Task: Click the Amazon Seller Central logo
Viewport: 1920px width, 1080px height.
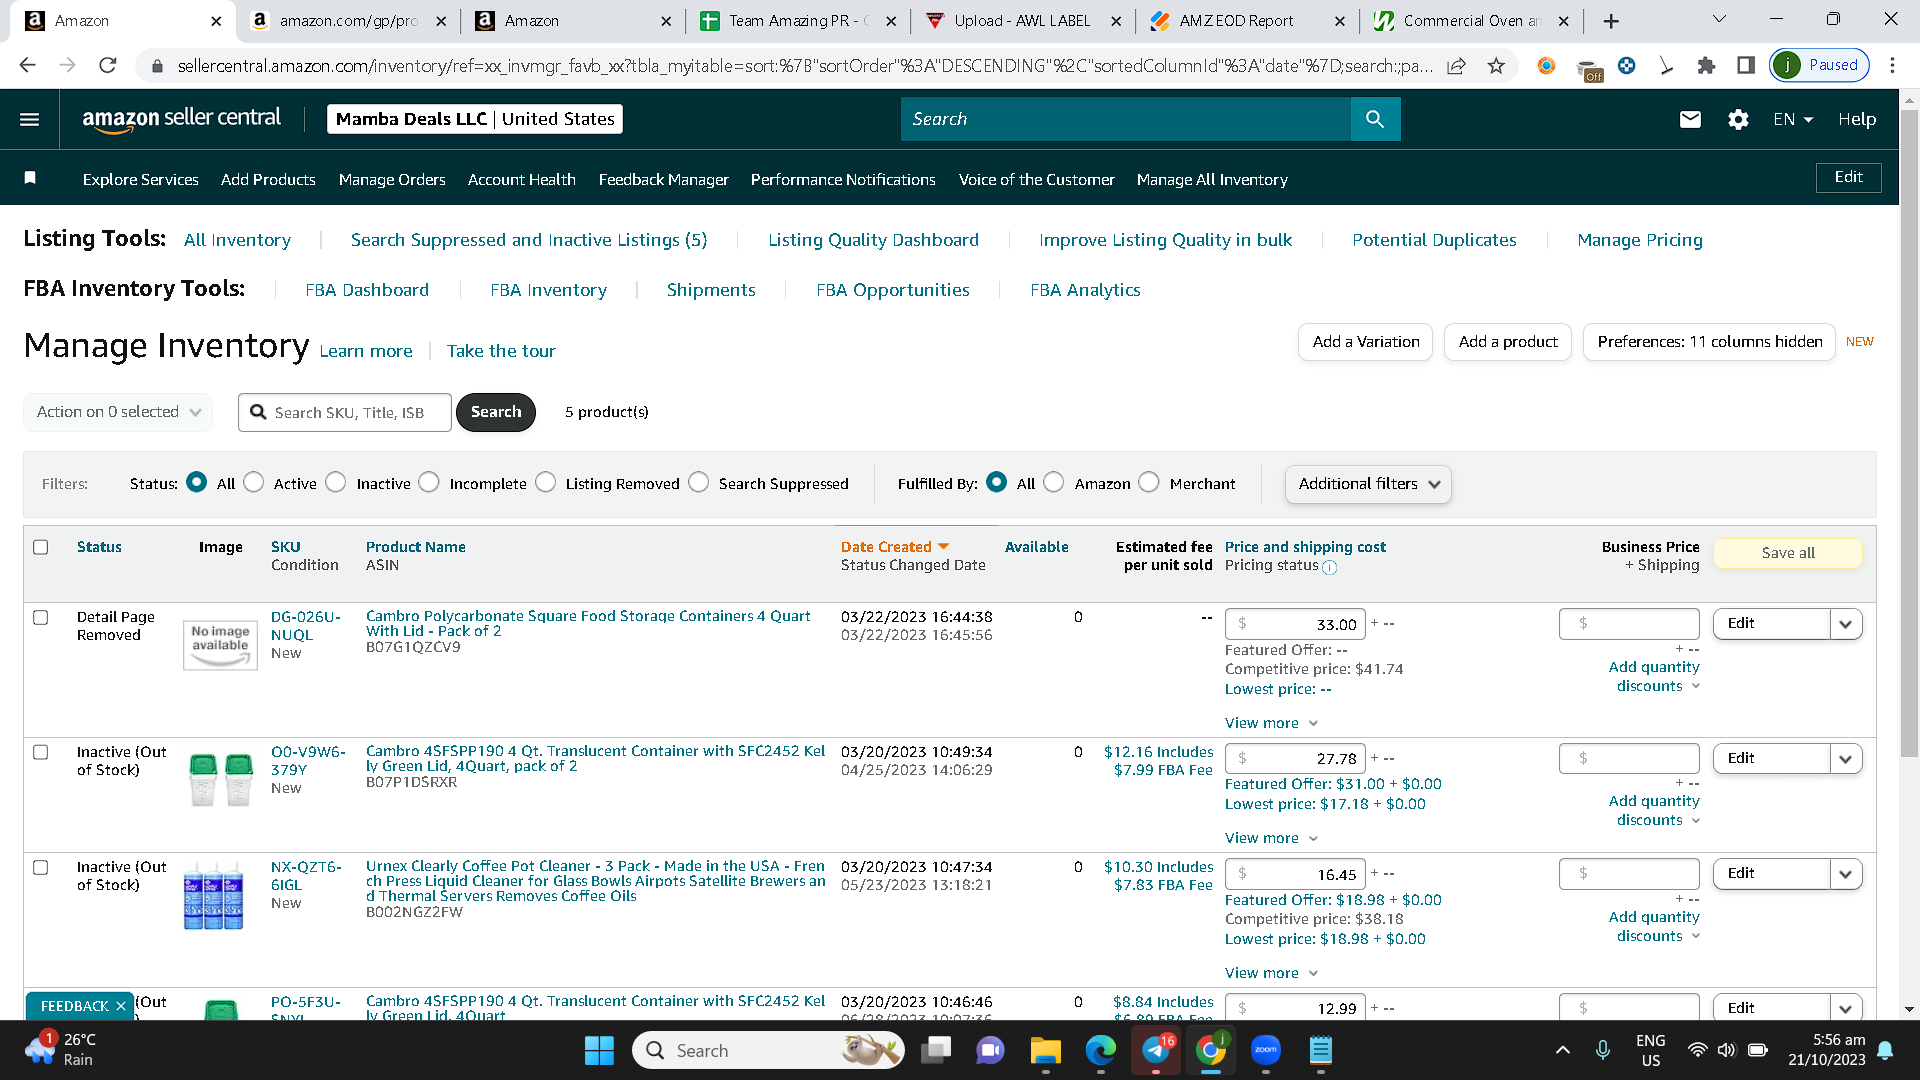Action: pos(181,119)
